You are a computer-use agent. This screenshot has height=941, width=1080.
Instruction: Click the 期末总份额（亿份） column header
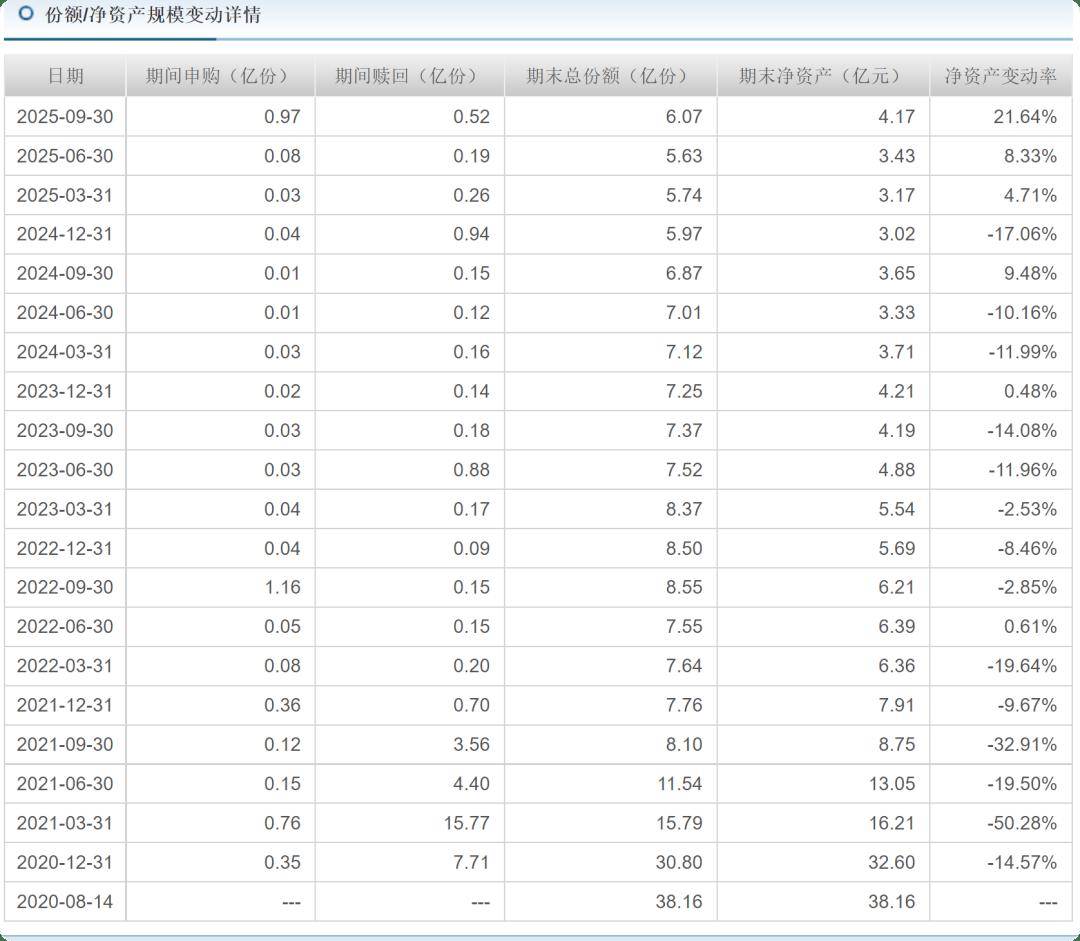[610, 77]
